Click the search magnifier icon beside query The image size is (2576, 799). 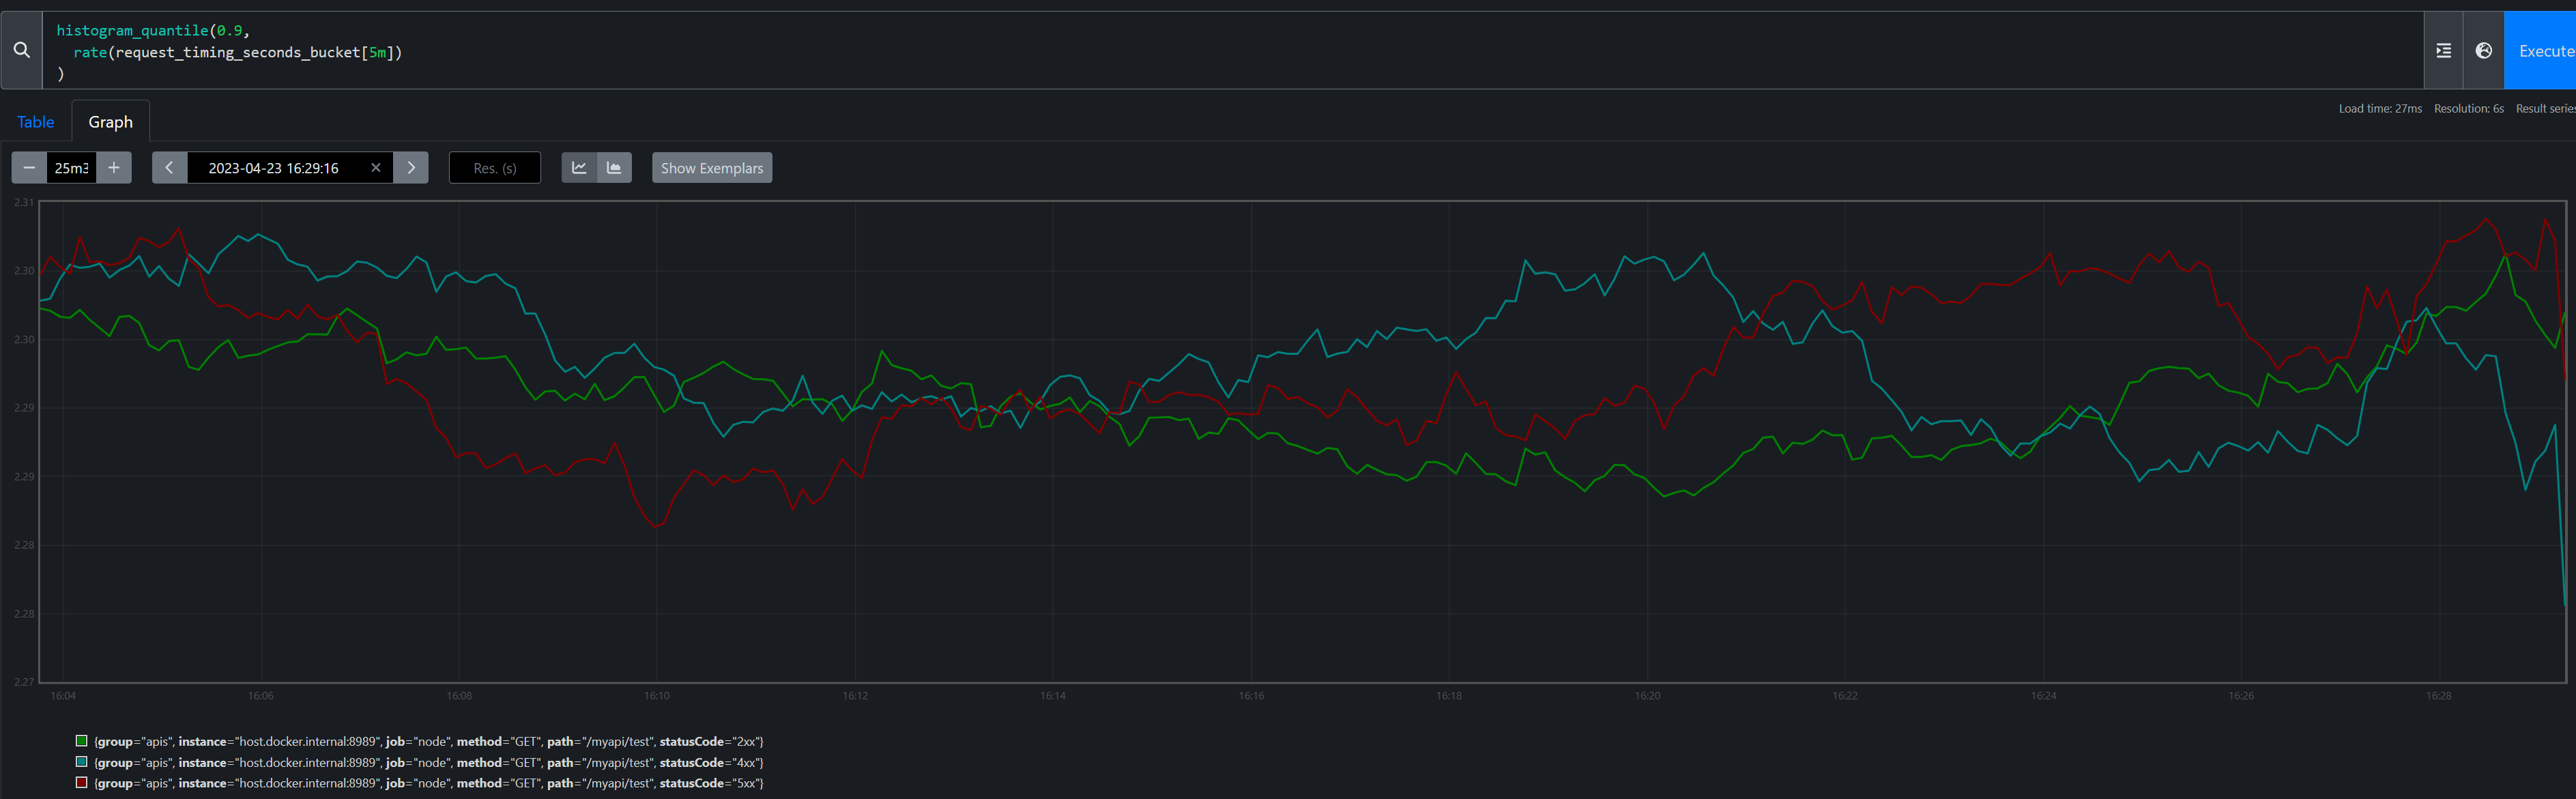[21, 50]
